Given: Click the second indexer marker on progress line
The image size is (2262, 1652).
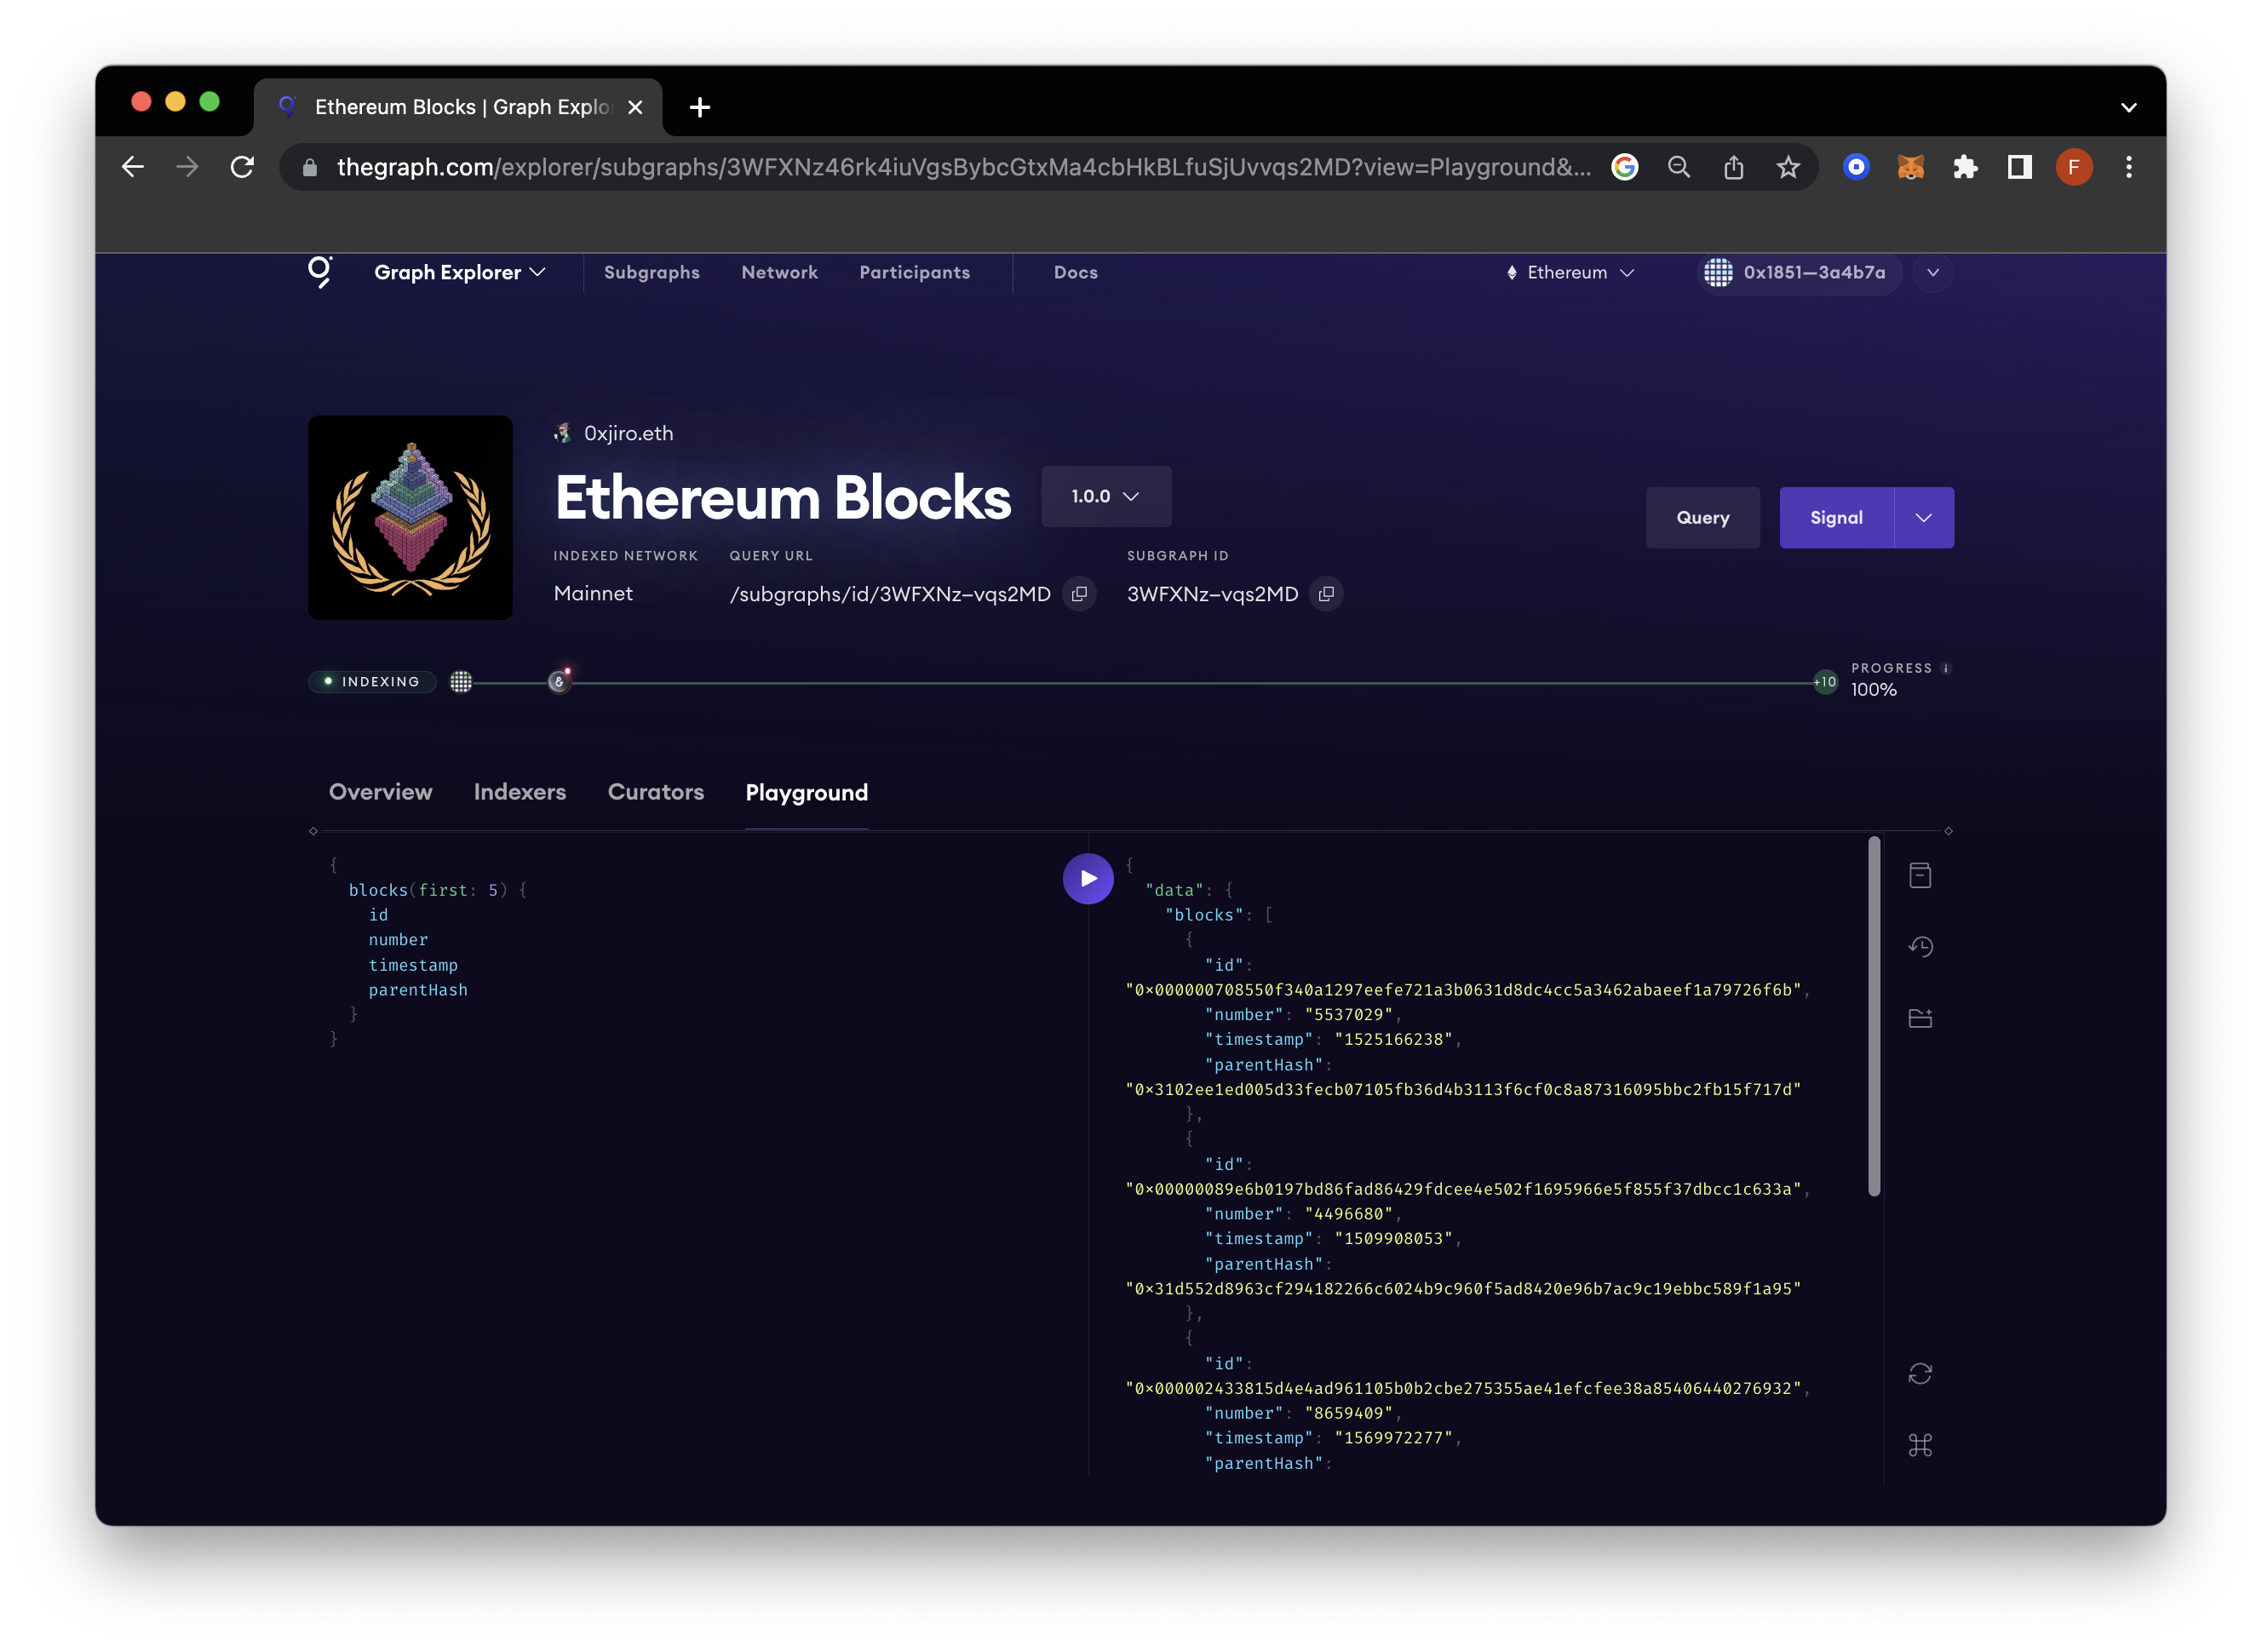Looking at the screenshot, I should tap(559, 681).
